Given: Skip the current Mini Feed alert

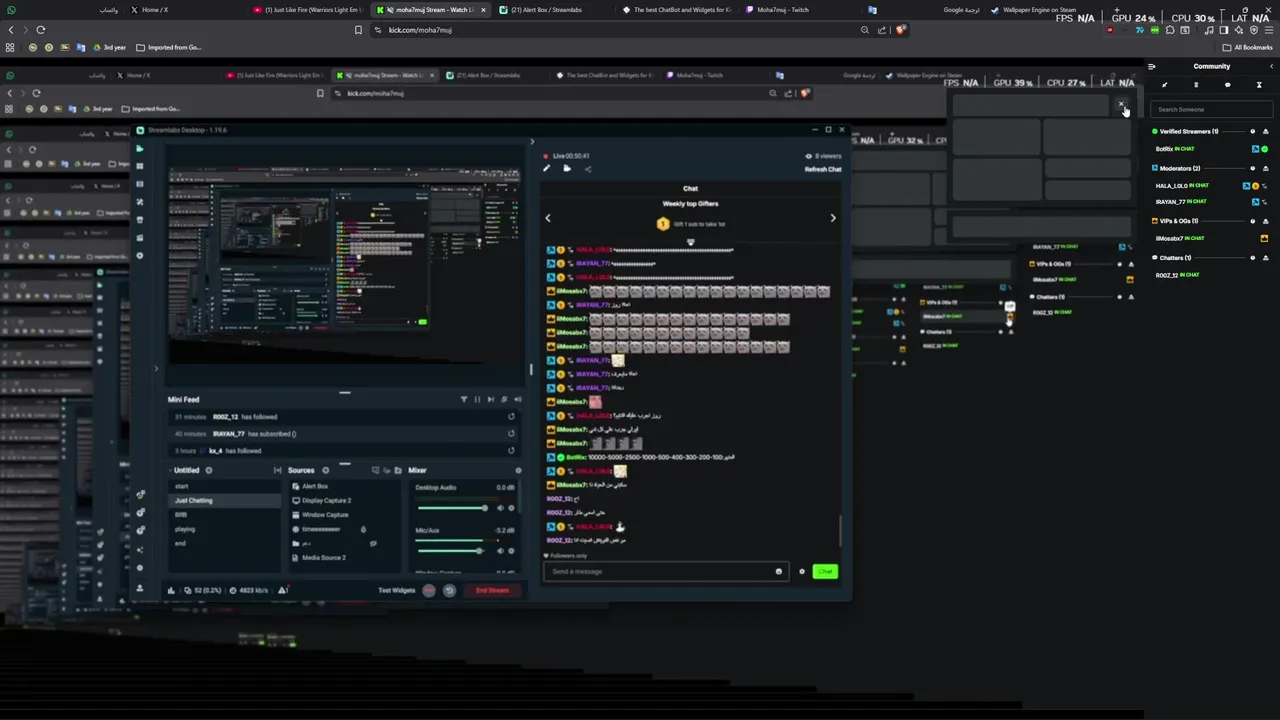Looking at the screenshot, I should [490, 399].
